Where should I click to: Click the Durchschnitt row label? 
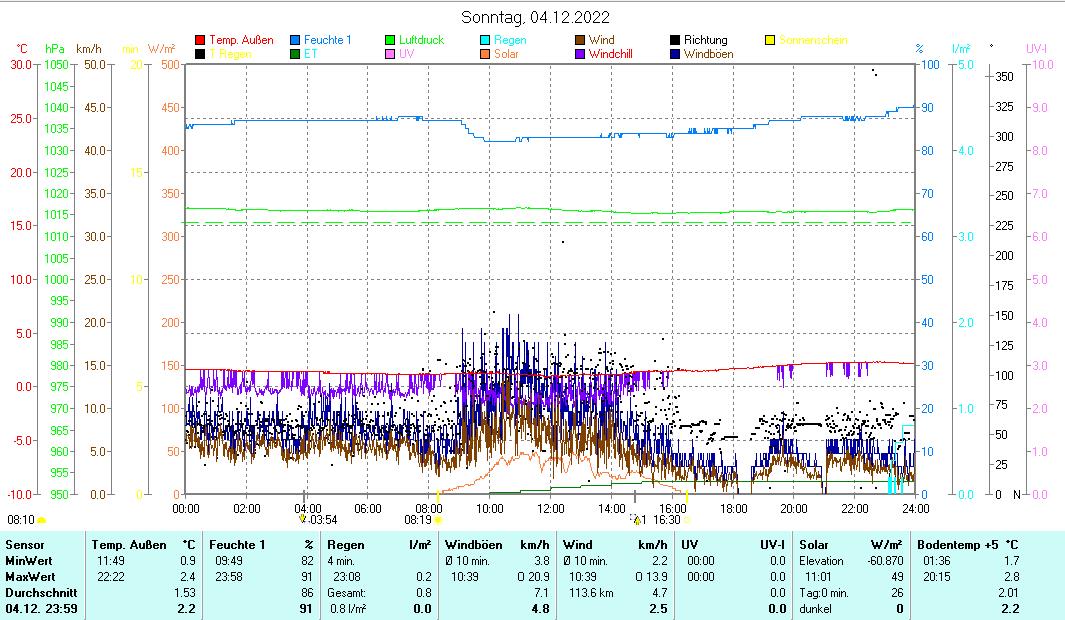click(x=38, y=593)
